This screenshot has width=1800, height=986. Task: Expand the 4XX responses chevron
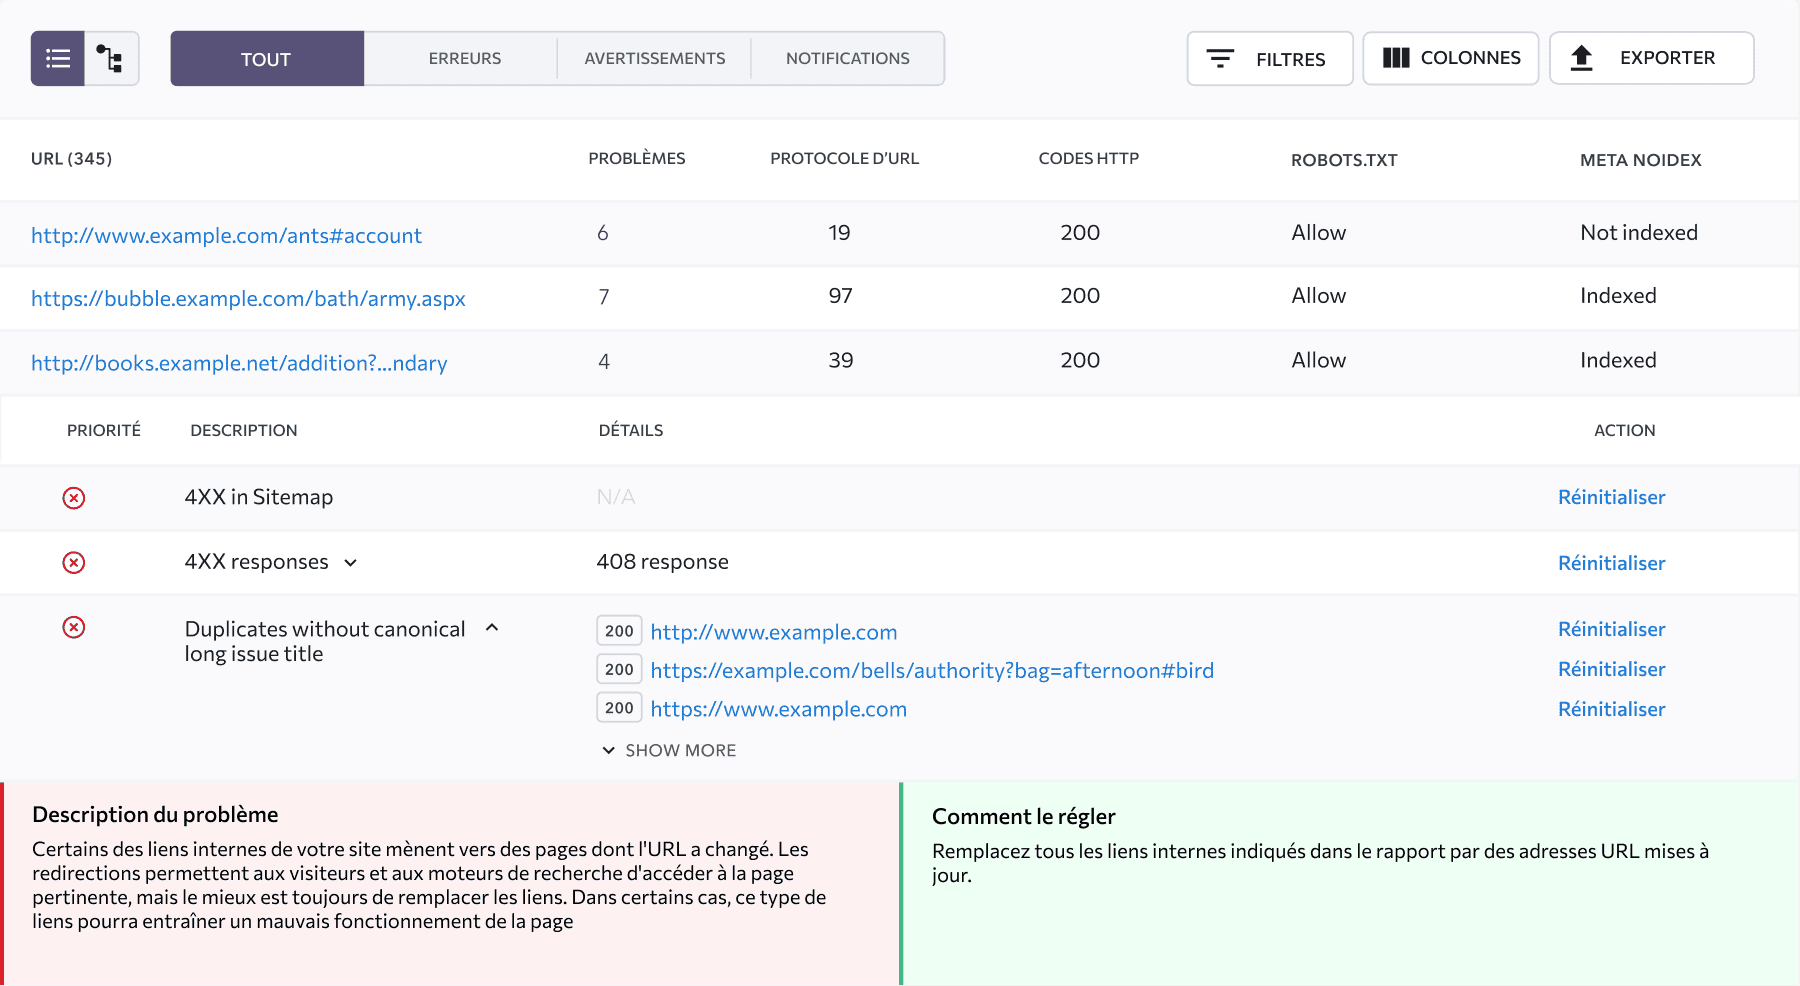pos(351,563)
